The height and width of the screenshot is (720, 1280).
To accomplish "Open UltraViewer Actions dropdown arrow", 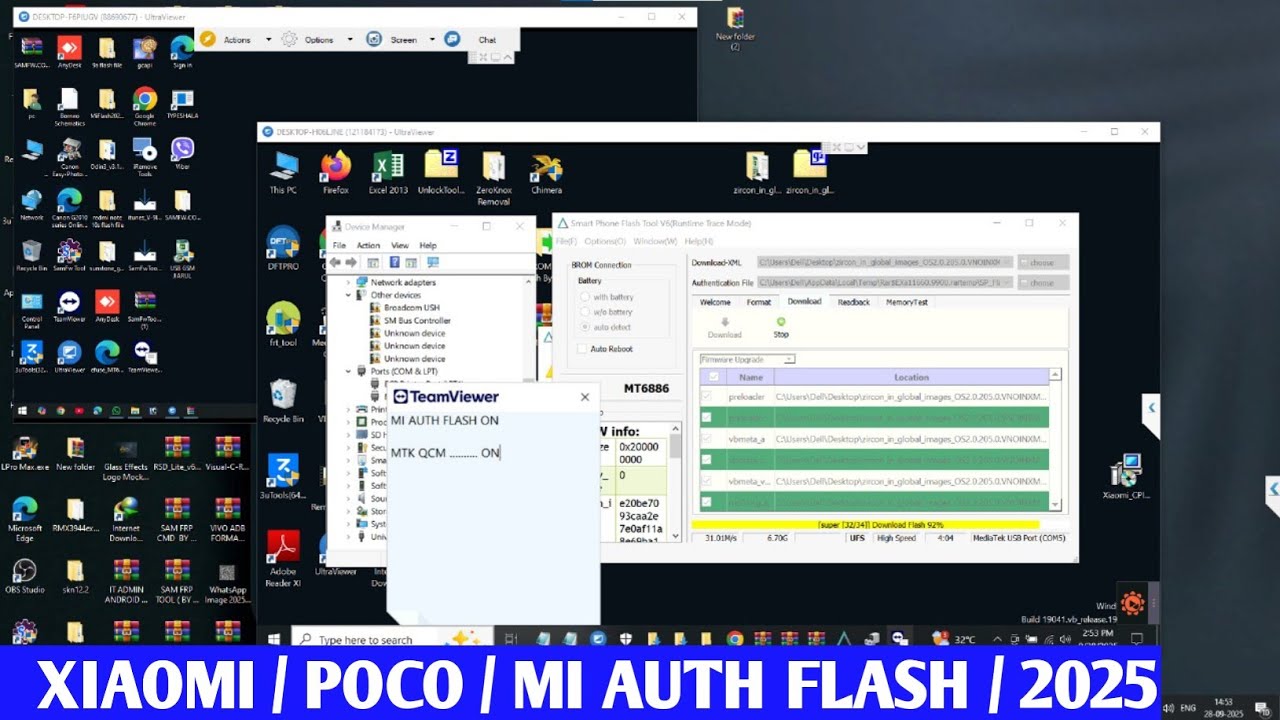I will tap(268, 40).
